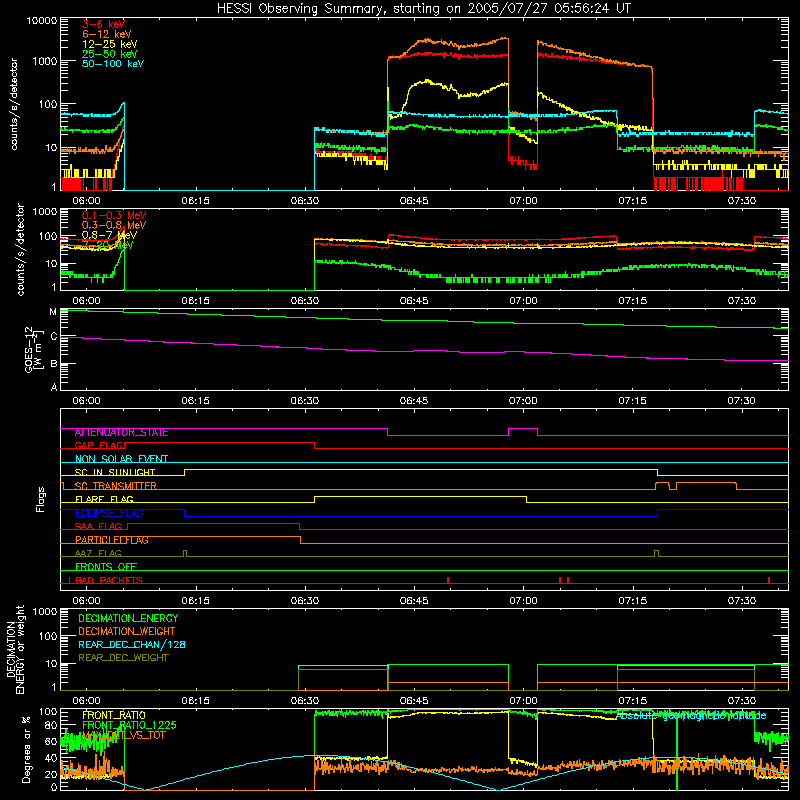Screen dimensions: 800x800
Task: Click the SC_TRANSMITTER flag label
Action: pos(116,486)
